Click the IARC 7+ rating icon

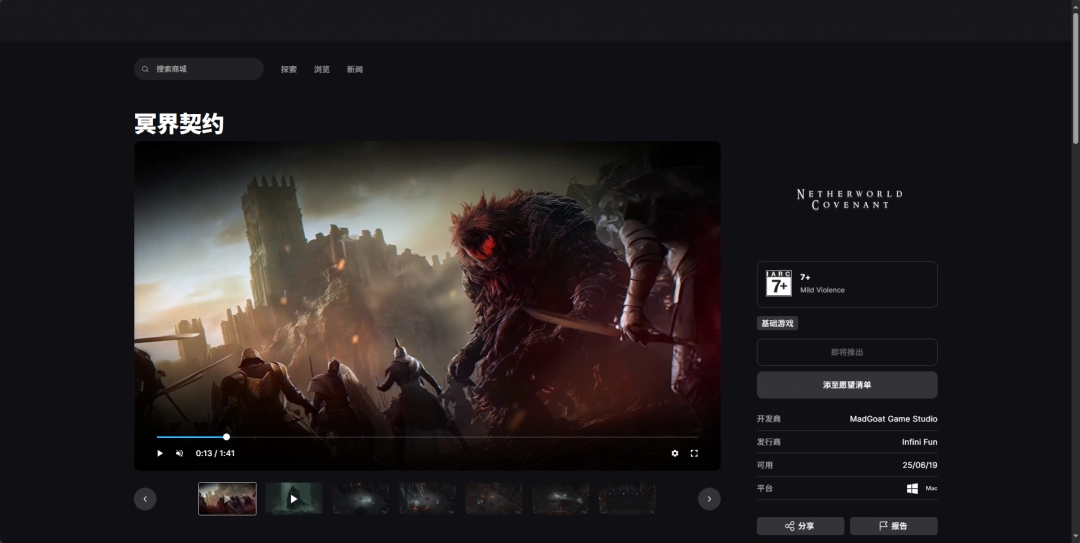779,284
